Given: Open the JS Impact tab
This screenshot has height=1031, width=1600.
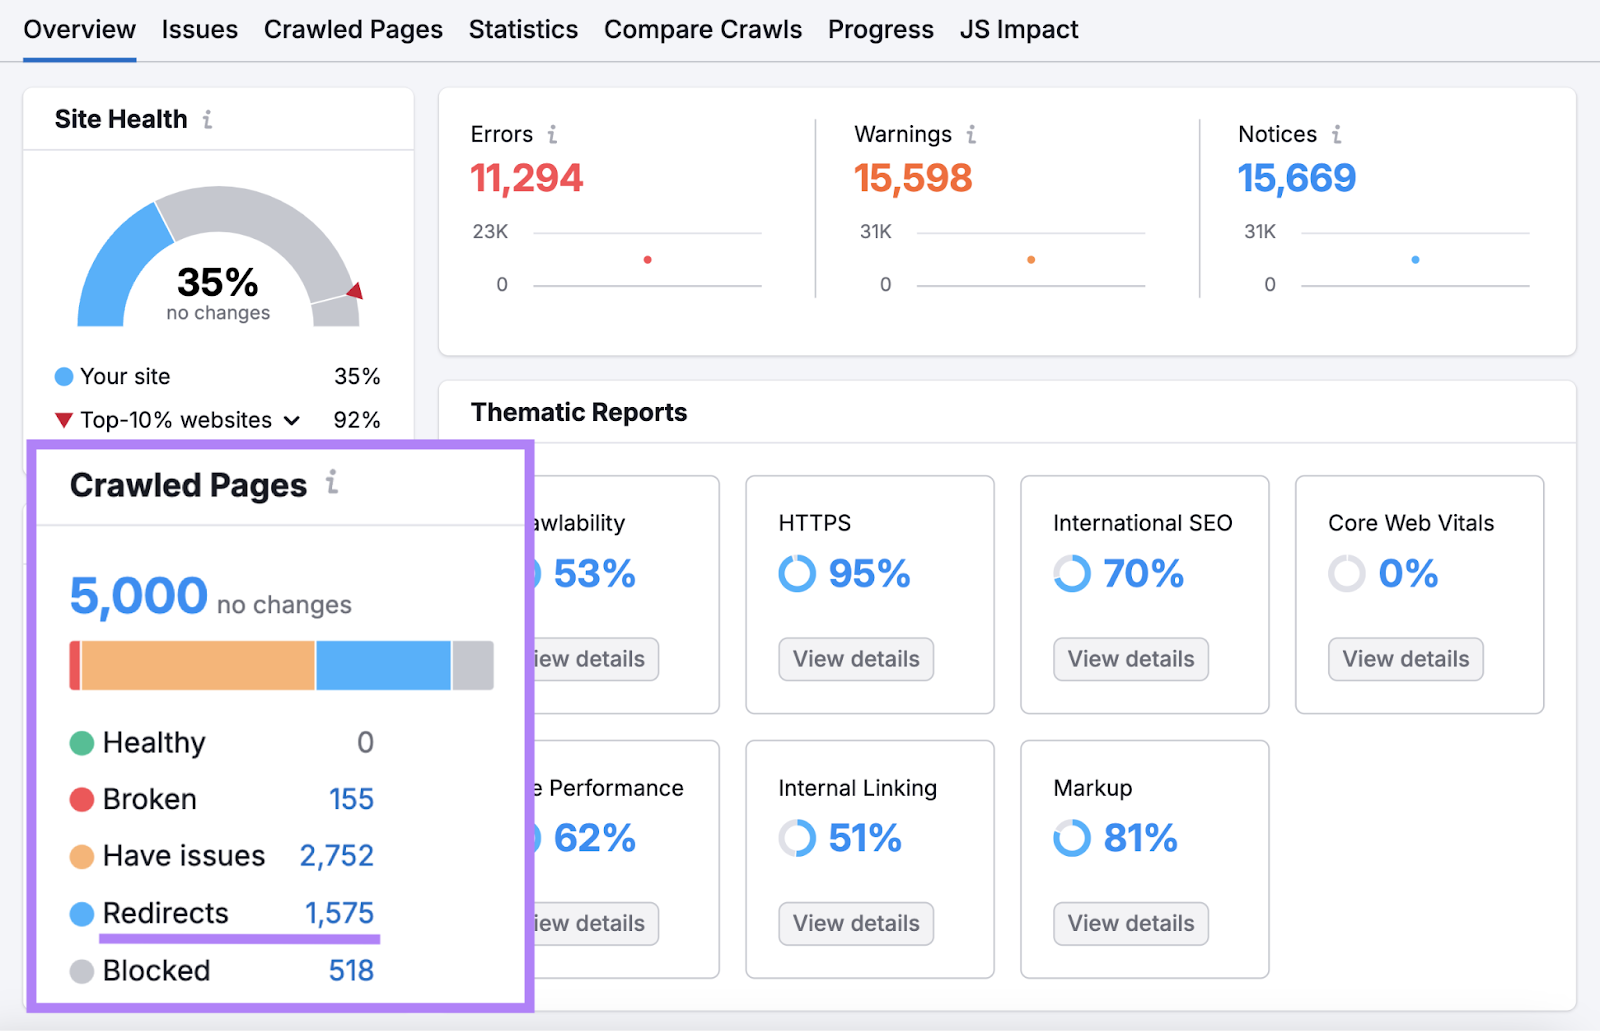Looking at the screenshot, I should (x=1018, y=29).
